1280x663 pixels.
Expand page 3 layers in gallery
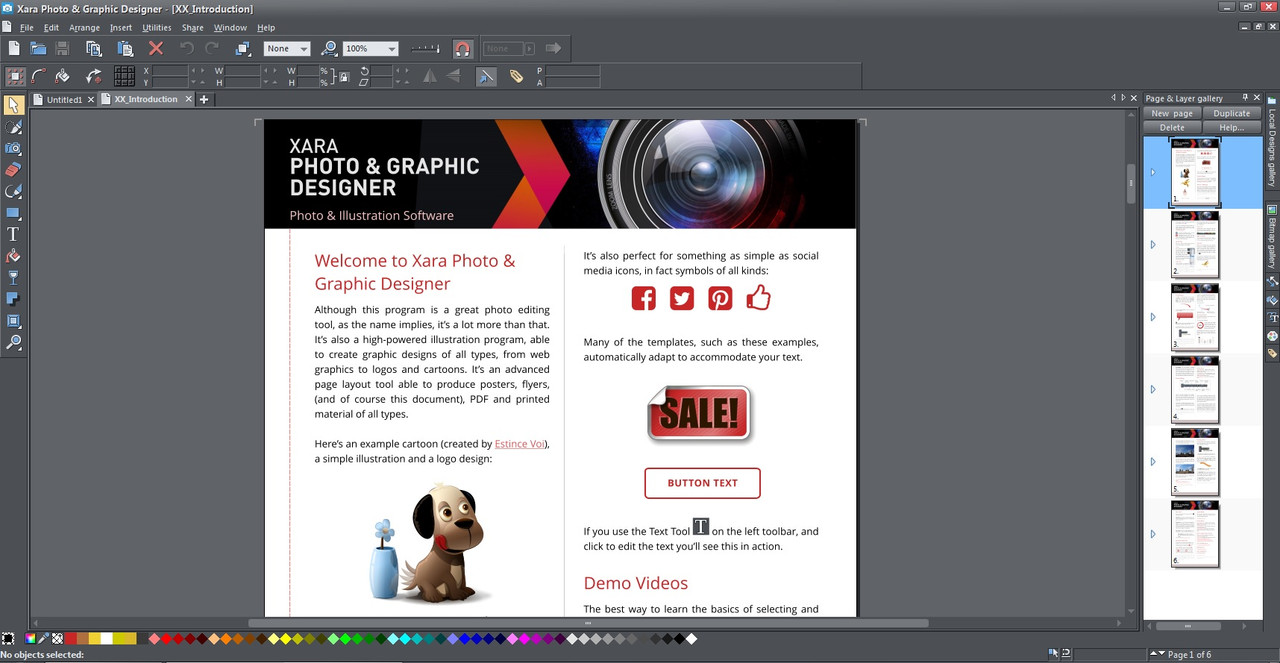(x=1153, y=317)
